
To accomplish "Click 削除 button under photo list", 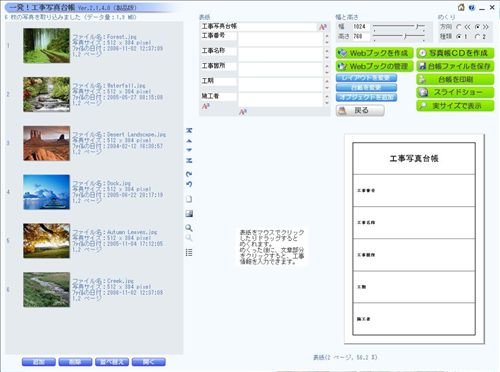I will click(x=75, y=362).
